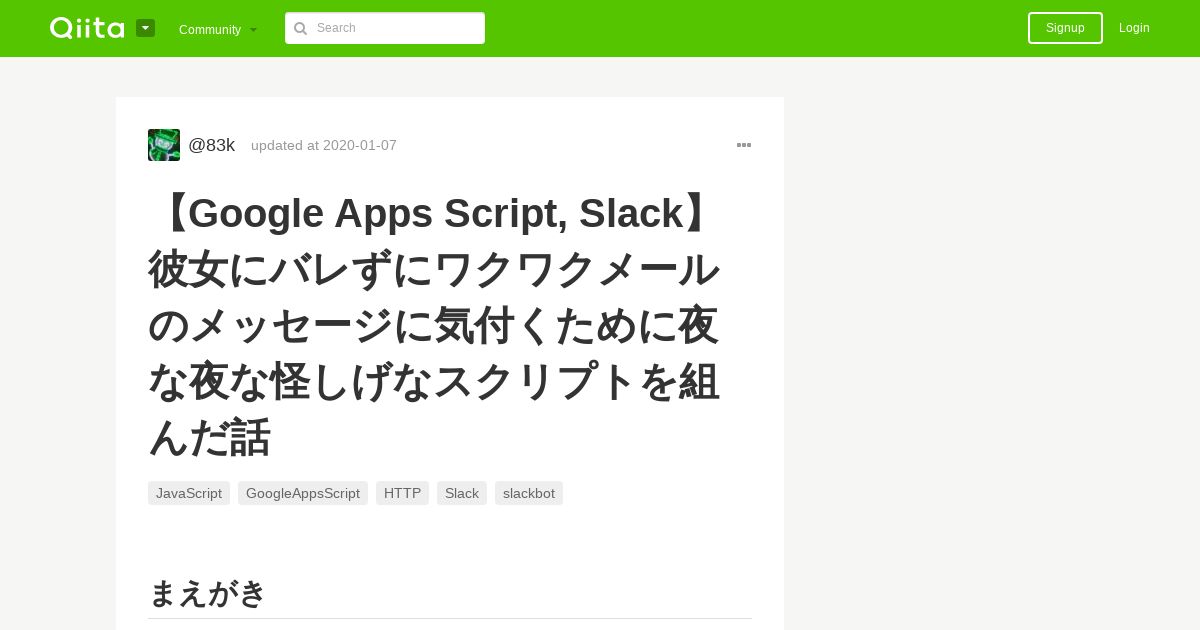Select the slackbot tag
This screenshot has width=1200, height=630.
tap(529, 493)
